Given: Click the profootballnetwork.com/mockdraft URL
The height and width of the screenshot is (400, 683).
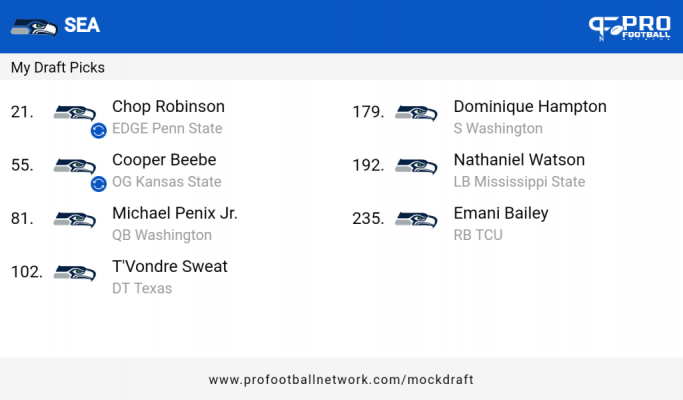Looking at the screenshot, I should pos(341,380).
